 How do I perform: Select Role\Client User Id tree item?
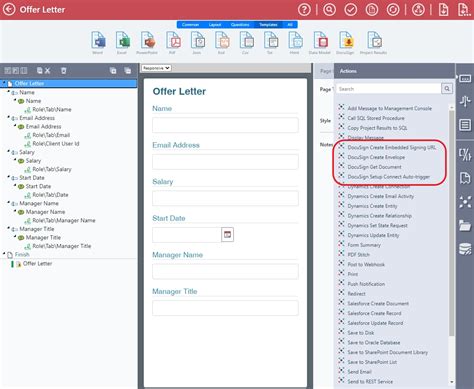[x=56, y=144]
